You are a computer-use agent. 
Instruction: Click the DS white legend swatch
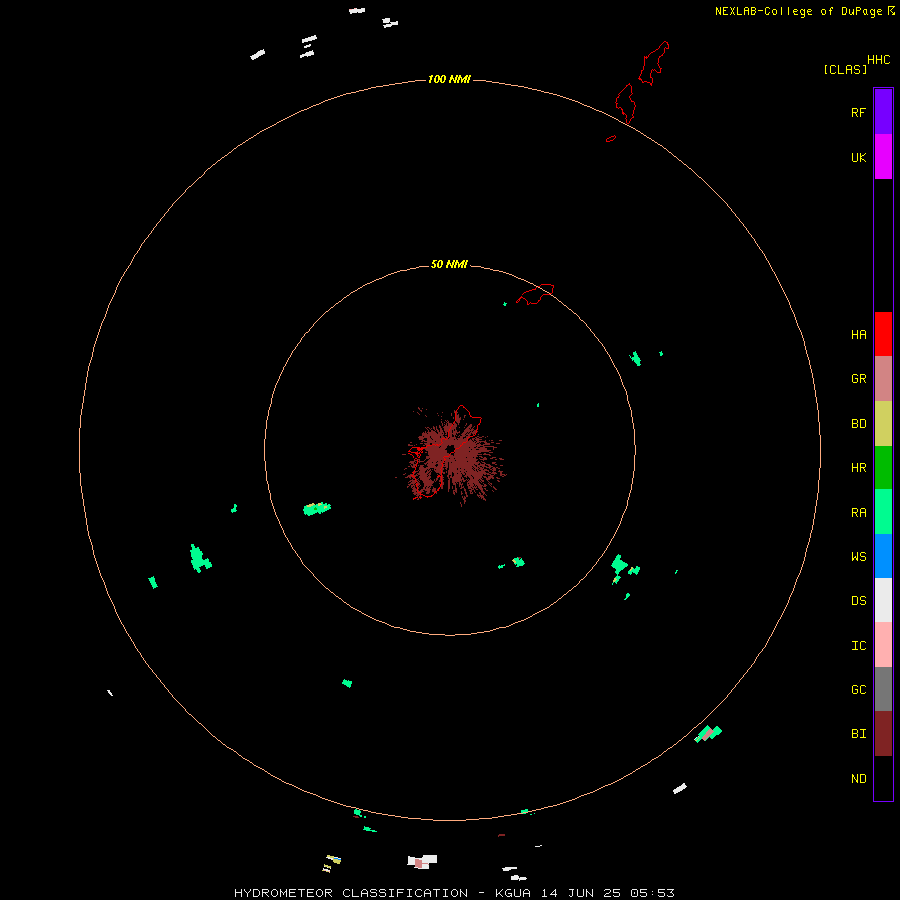point(883,600)
